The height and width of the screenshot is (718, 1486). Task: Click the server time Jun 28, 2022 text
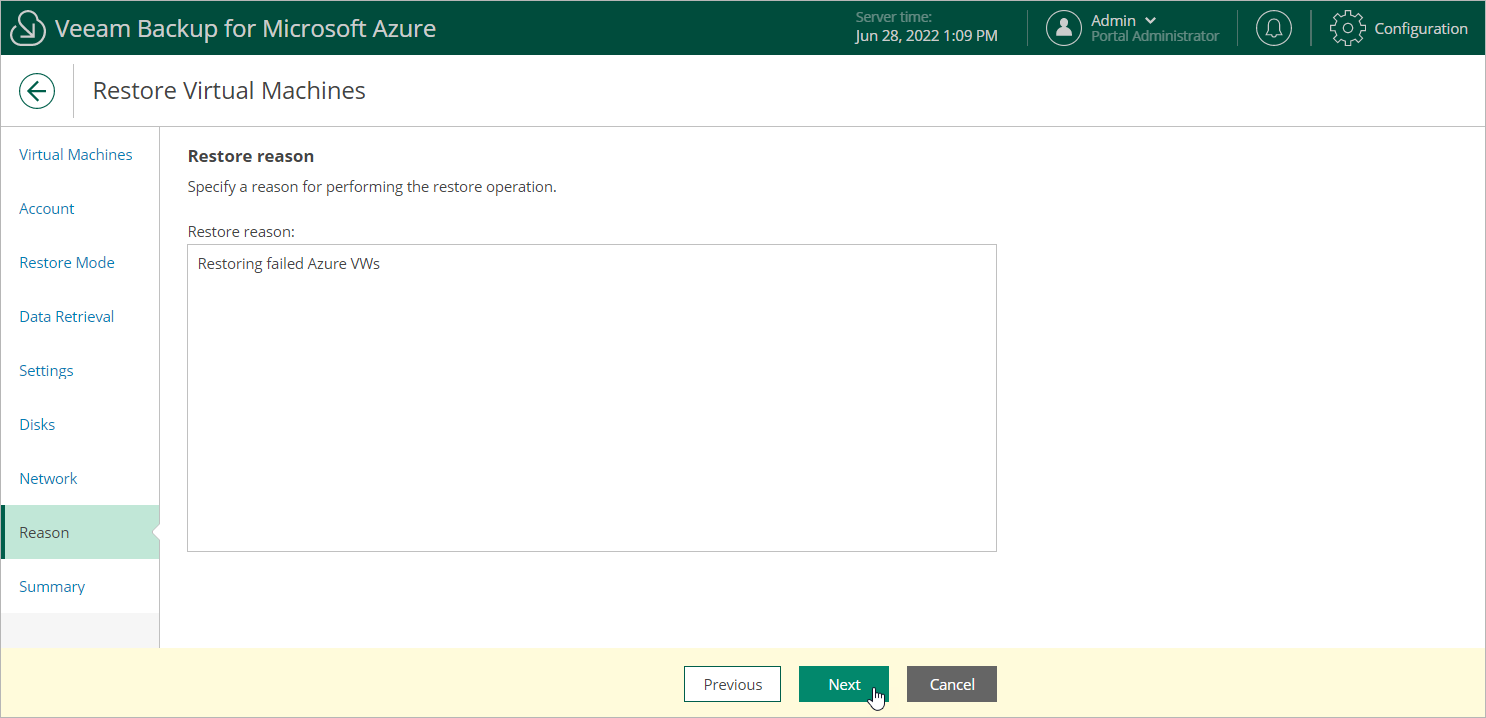click(x=926, y=36)
